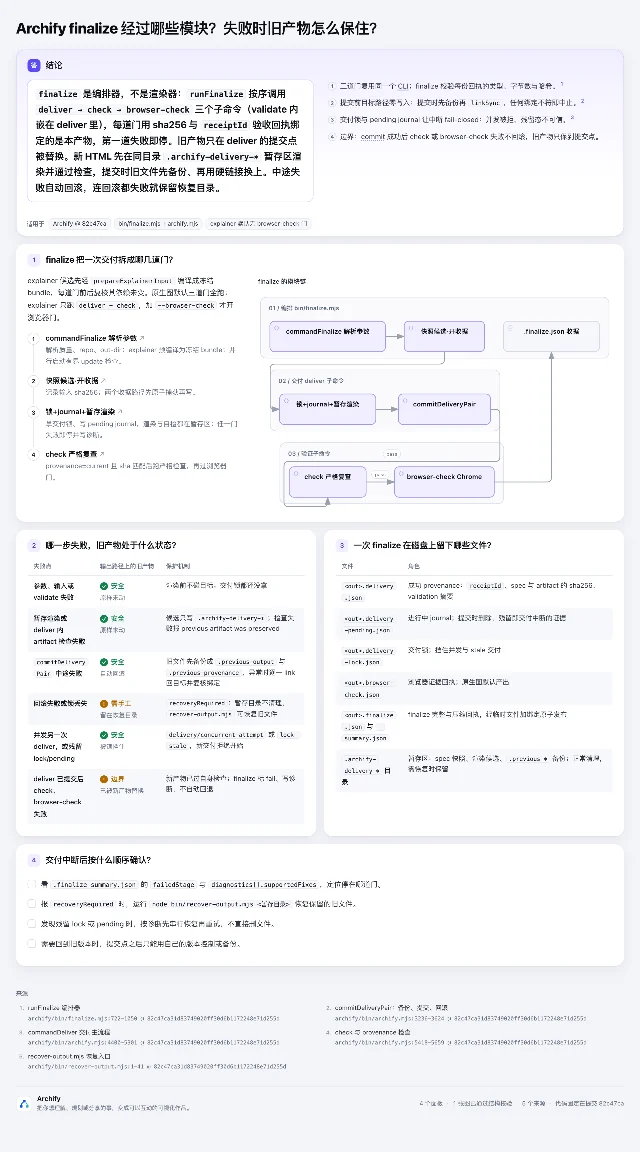The height and width of the screenshot is (1152, 640).
Task: Click the bin/finalize.mjs · archify.mjs tag
Action: pyautogui.click(x=157, y=223)
